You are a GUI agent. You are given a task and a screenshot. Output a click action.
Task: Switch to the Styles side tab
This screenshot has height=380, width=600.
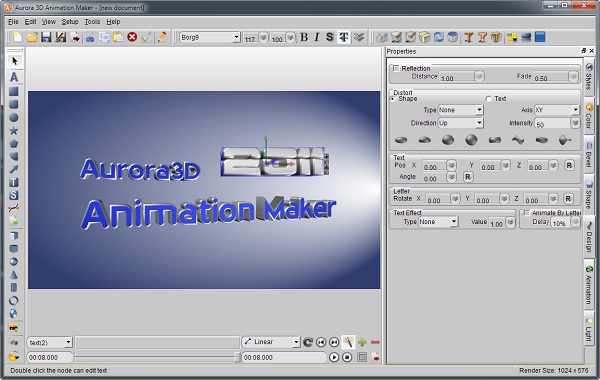tap(589, 77)
